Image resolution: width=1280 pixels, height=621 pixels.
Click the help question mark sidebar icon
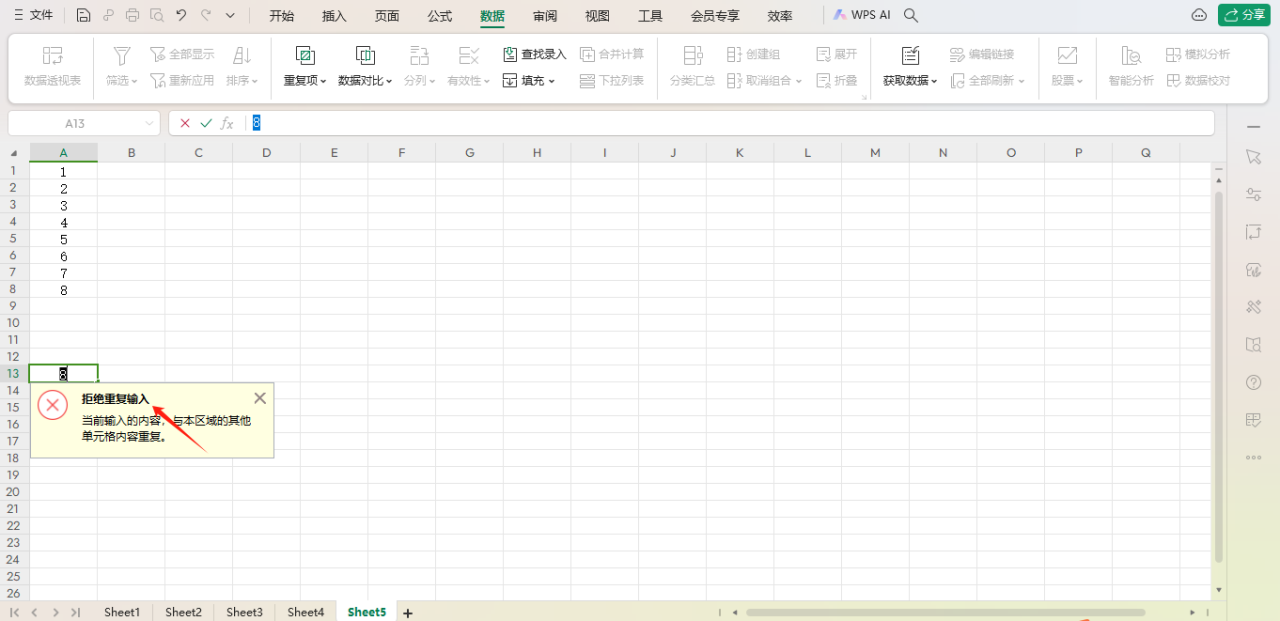point(1253,382)
